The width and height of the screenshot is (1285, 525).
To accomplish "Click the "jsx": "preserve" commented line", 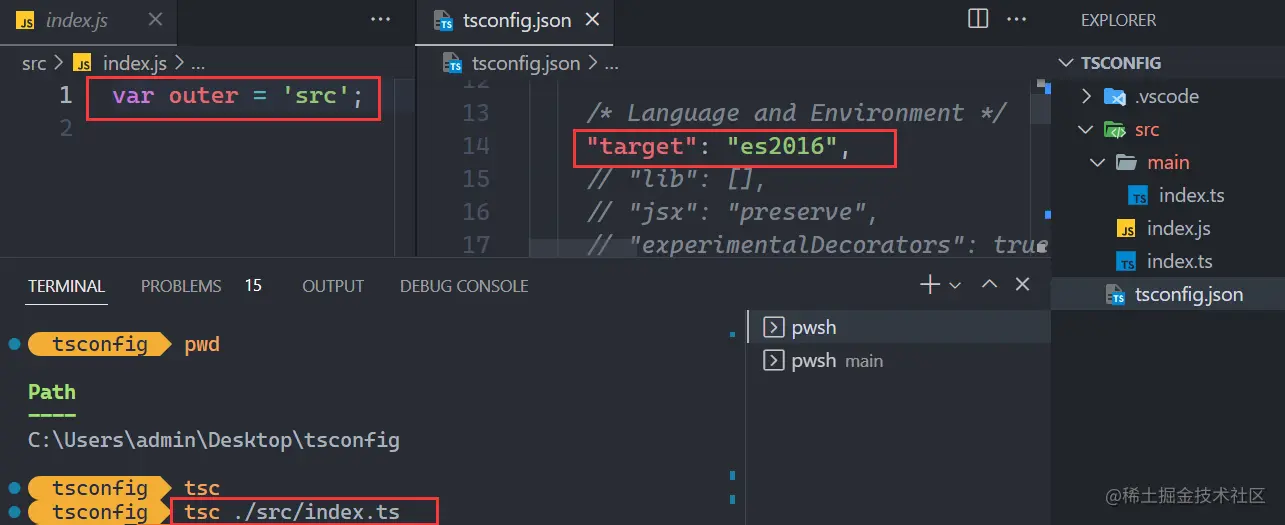I will tap(731, 212).
